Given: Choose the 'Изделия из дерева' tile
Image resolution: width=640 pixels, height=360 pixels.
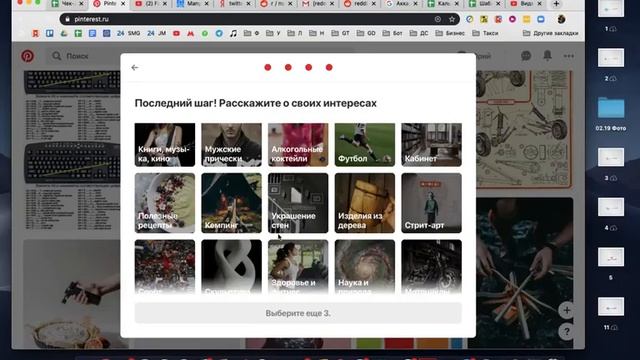Looking at the screenshot, I should click(365, 203).
